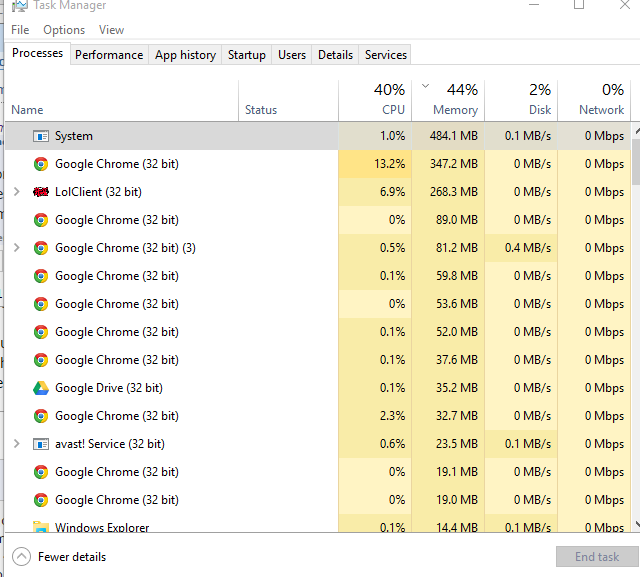This screenshot has width=640, height=577.
Task: Sort processes by the Disk column
Action: (x=521, y=101)
